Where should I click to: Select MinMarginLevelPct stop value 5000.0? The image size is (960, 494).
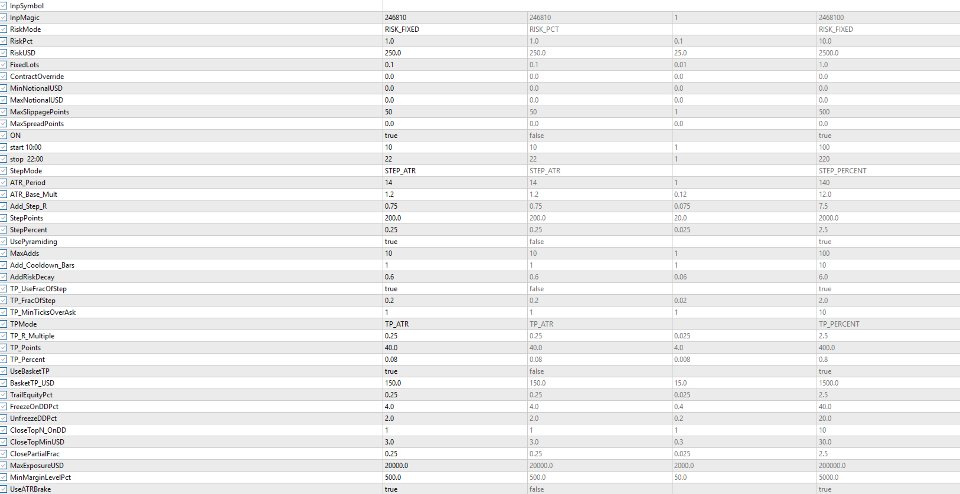click(888, 477)
